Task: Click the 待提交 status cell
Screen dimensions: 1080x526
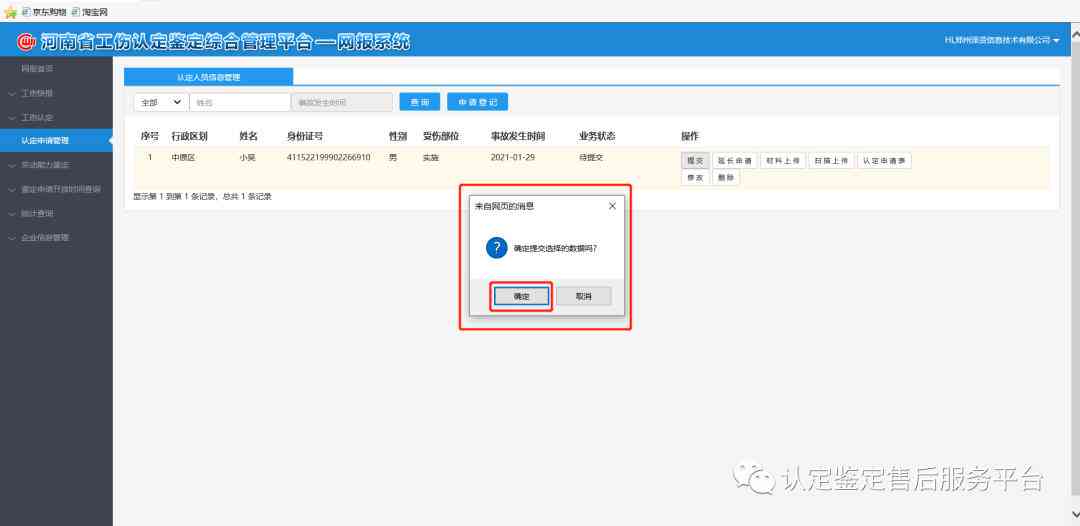Action: (591, 158)
